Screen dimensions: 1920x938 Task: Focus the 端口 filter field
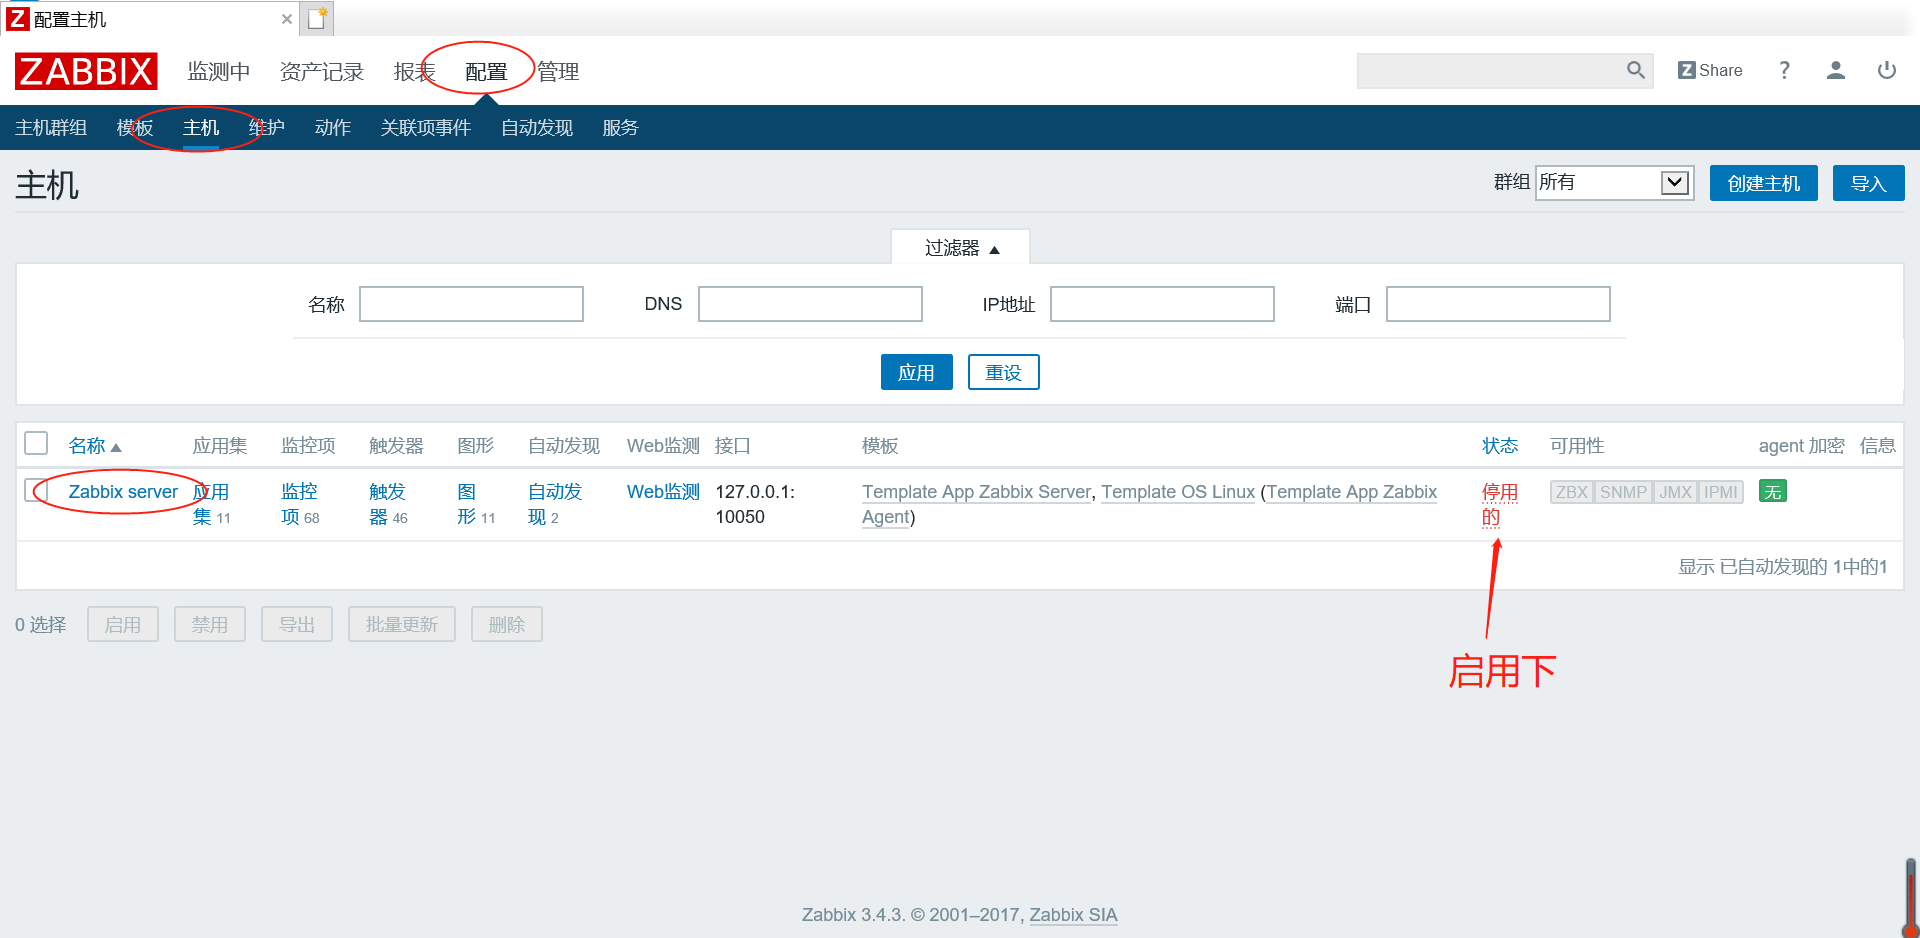click(x=1498, y=304)
